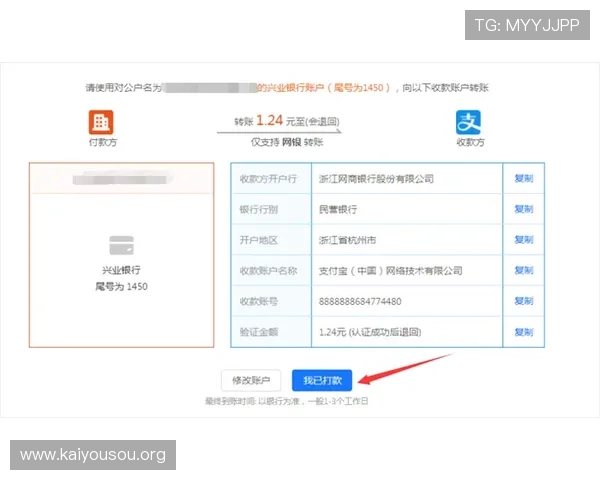Copy the 收款方开户行 bank name value

coord(523,178)
